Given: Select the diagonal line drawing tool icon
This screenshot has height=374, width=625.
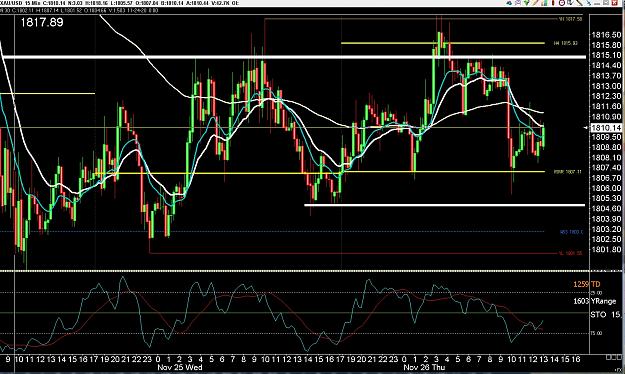Looking at the screenshot, I should point(579,3).
